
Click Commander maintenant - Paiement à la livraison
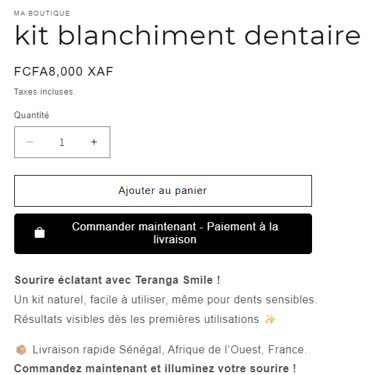(163, 233)
